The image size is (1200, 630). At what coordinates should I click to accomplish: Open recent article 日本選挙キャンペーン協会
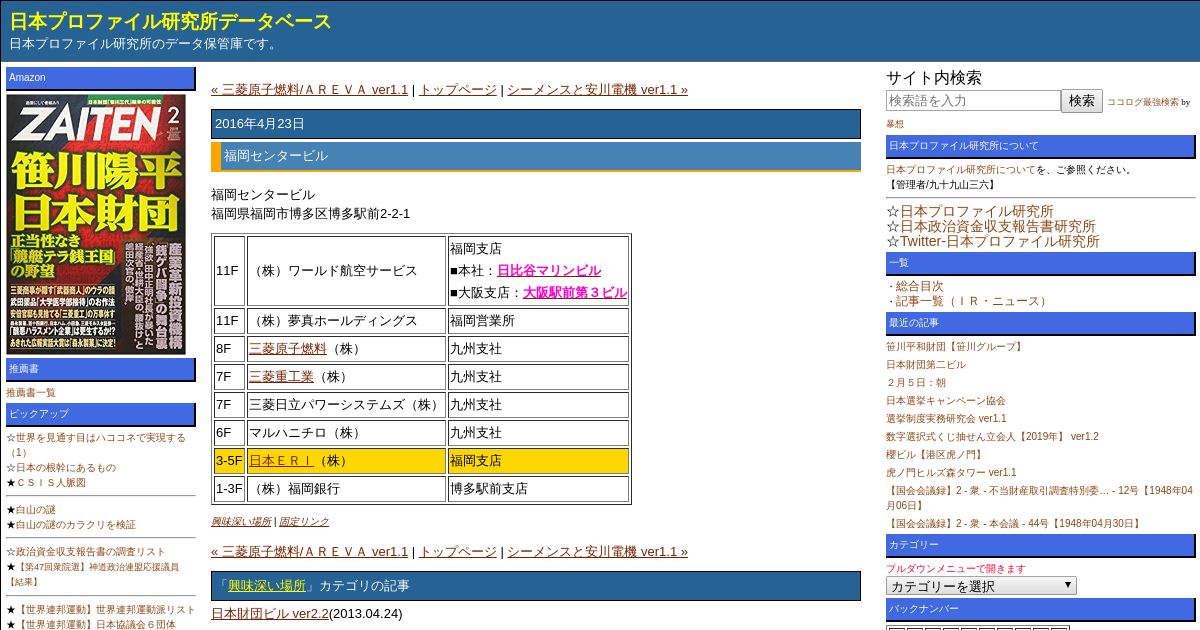(946, 400)
